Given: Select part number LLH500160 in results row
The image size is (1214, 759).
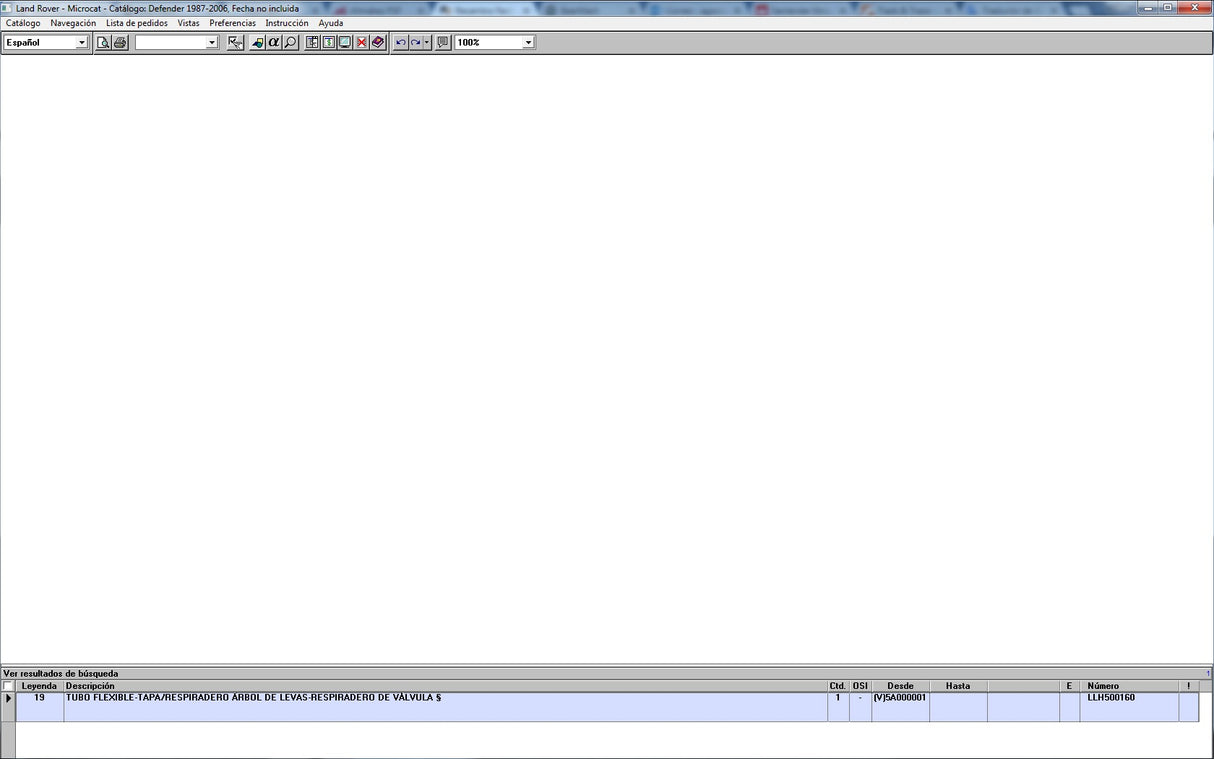Looking at the screenshot, I should tap(1111, 698).
